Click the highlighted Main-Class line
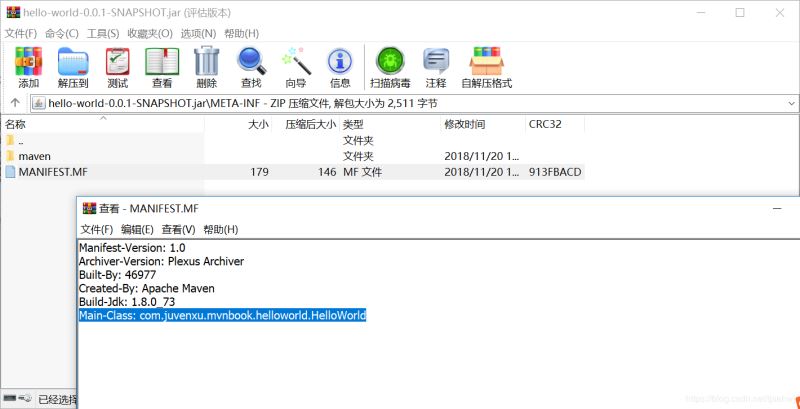This screenshot has height=409, width=800. (222, 315)
